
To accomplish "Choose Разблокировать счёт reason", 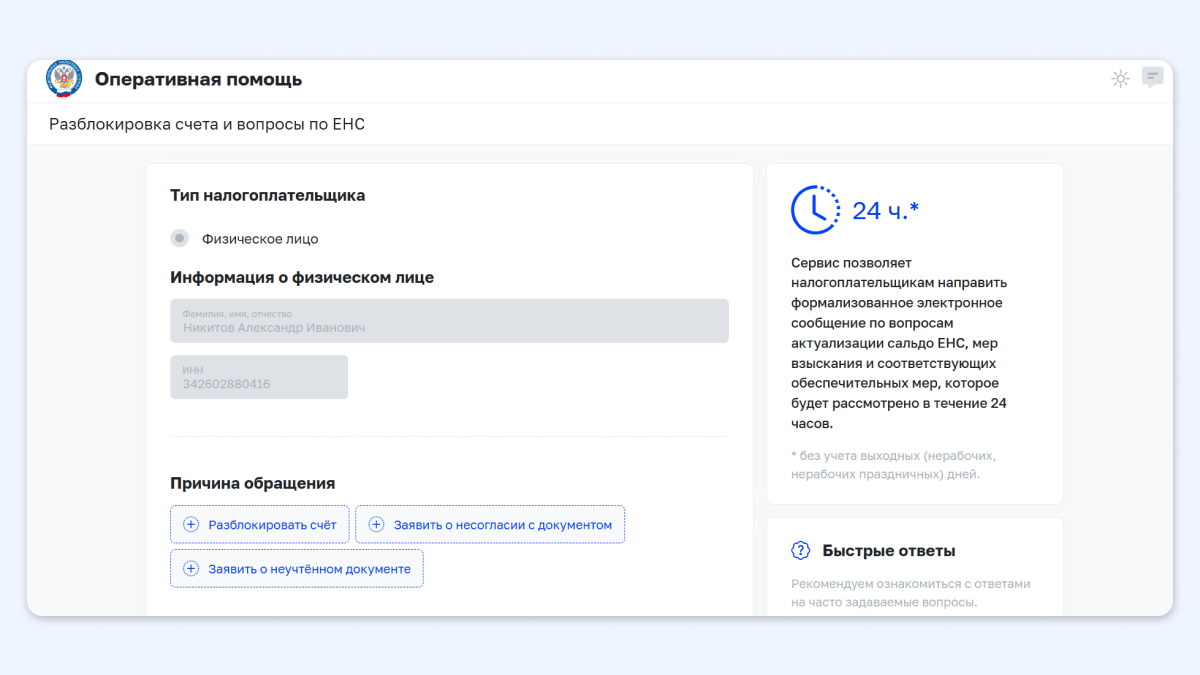I will tap(260, 525).
